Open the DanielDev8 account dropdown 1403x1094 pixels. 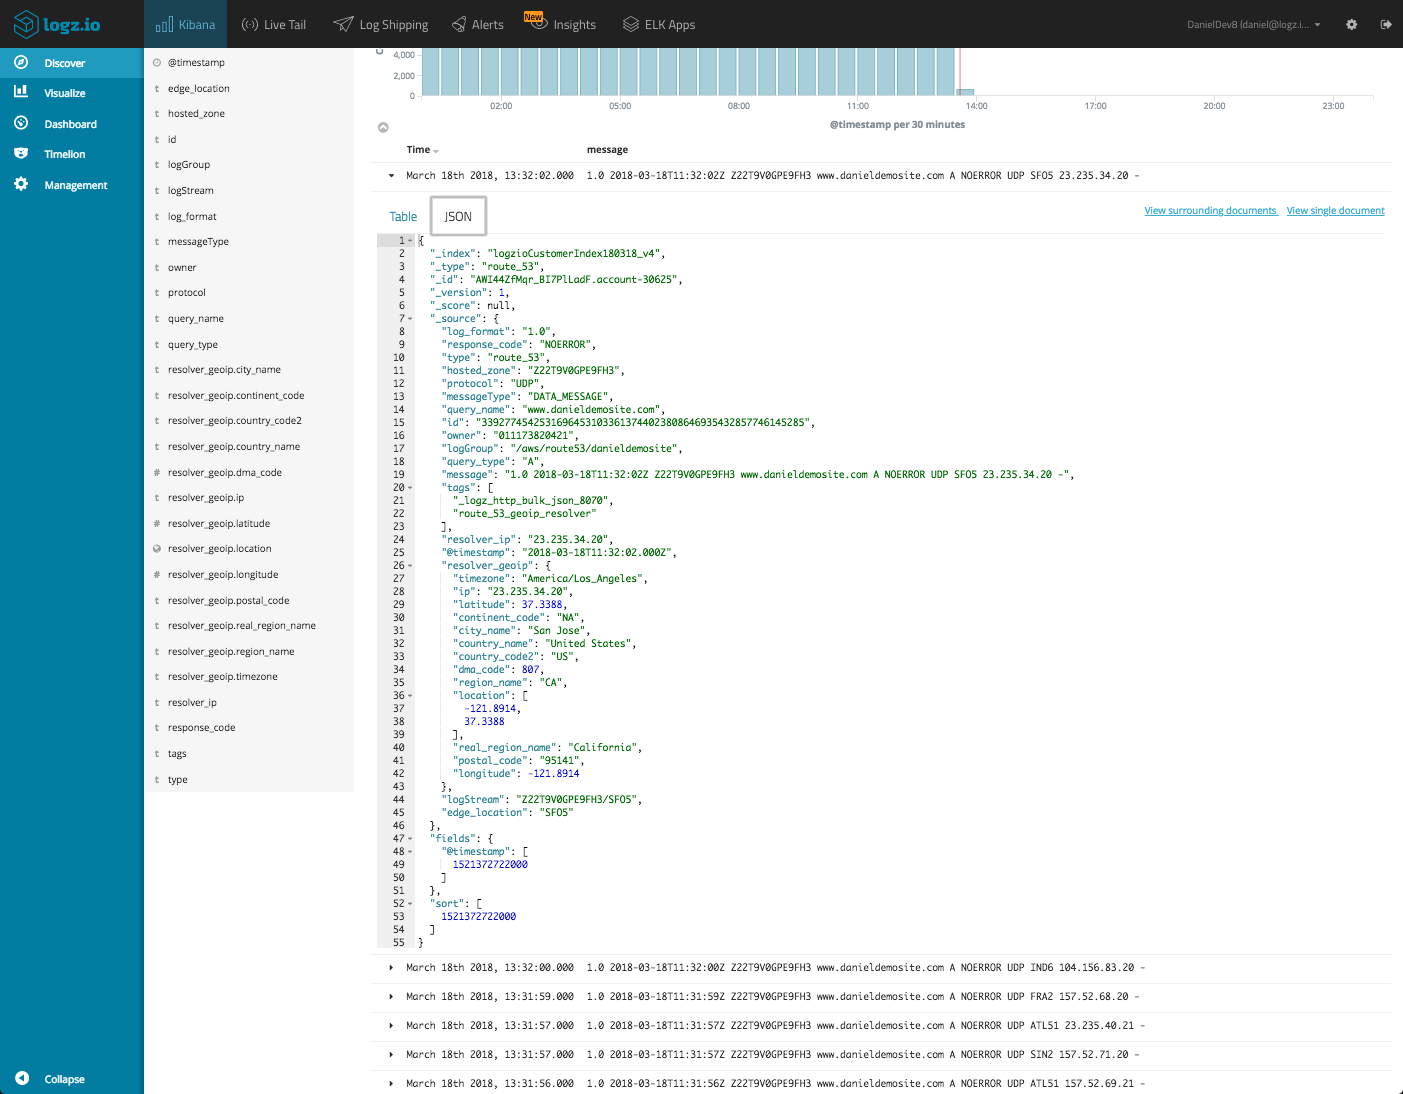click(x=1254, y=24)
